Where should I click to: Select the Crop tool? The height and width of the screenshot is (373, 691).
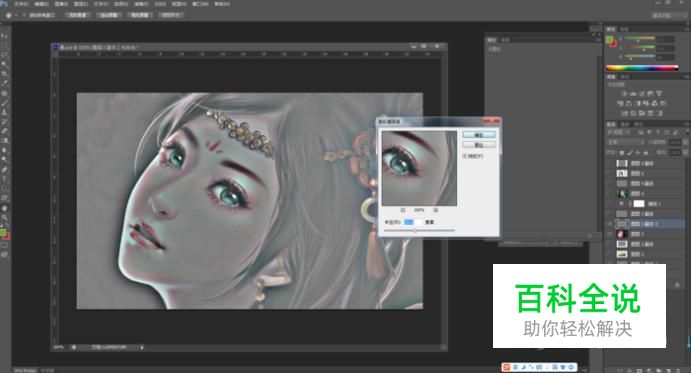tap(4, 74)
